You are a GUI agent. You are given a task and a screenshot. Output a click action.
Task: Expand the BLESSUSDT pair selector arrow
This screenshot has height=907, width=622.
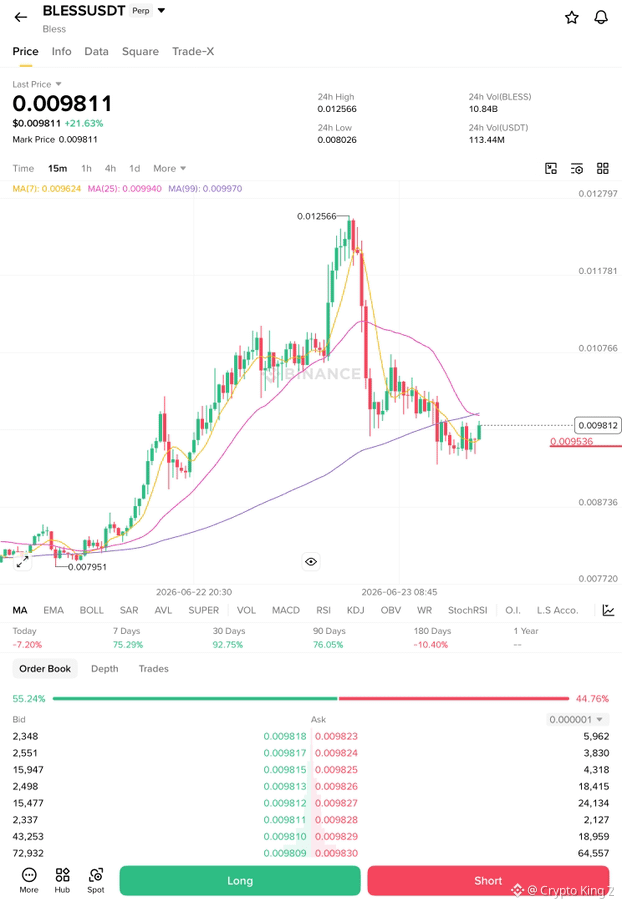161,10
